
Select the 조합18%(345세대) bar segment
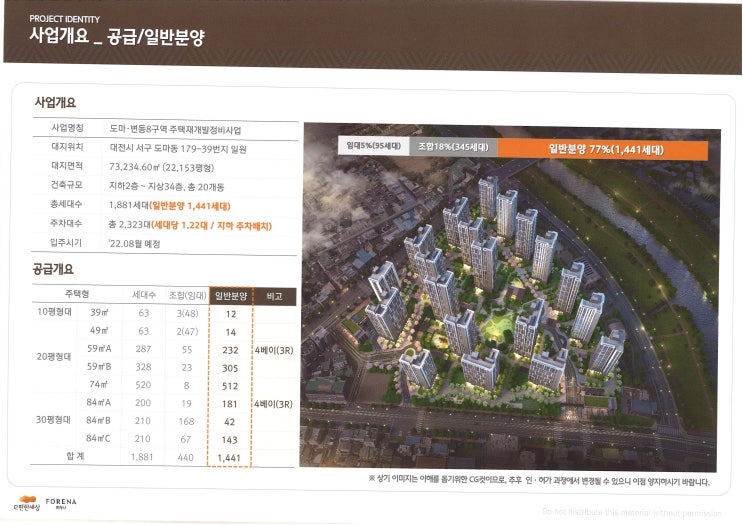(x=453, y=147)
